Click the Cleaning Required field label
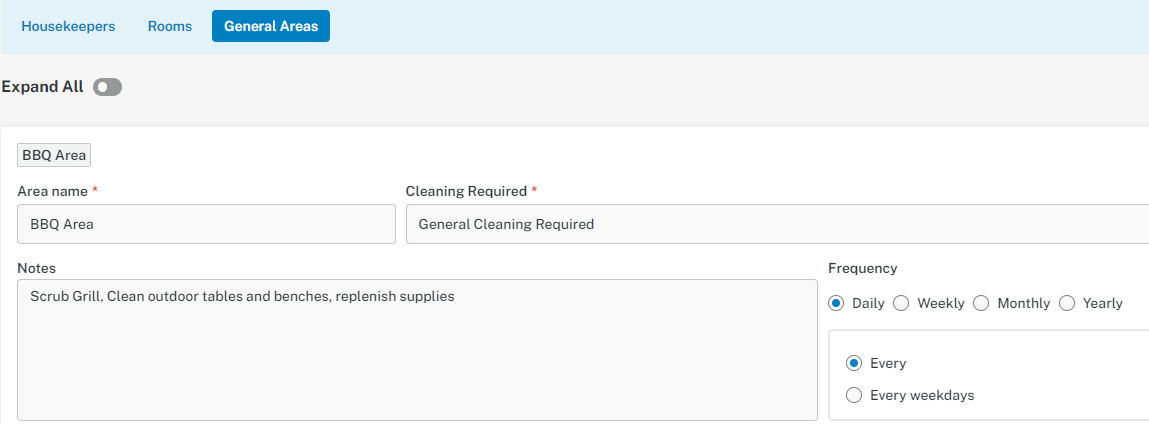 pyautogui.click(x=466, y=191)
